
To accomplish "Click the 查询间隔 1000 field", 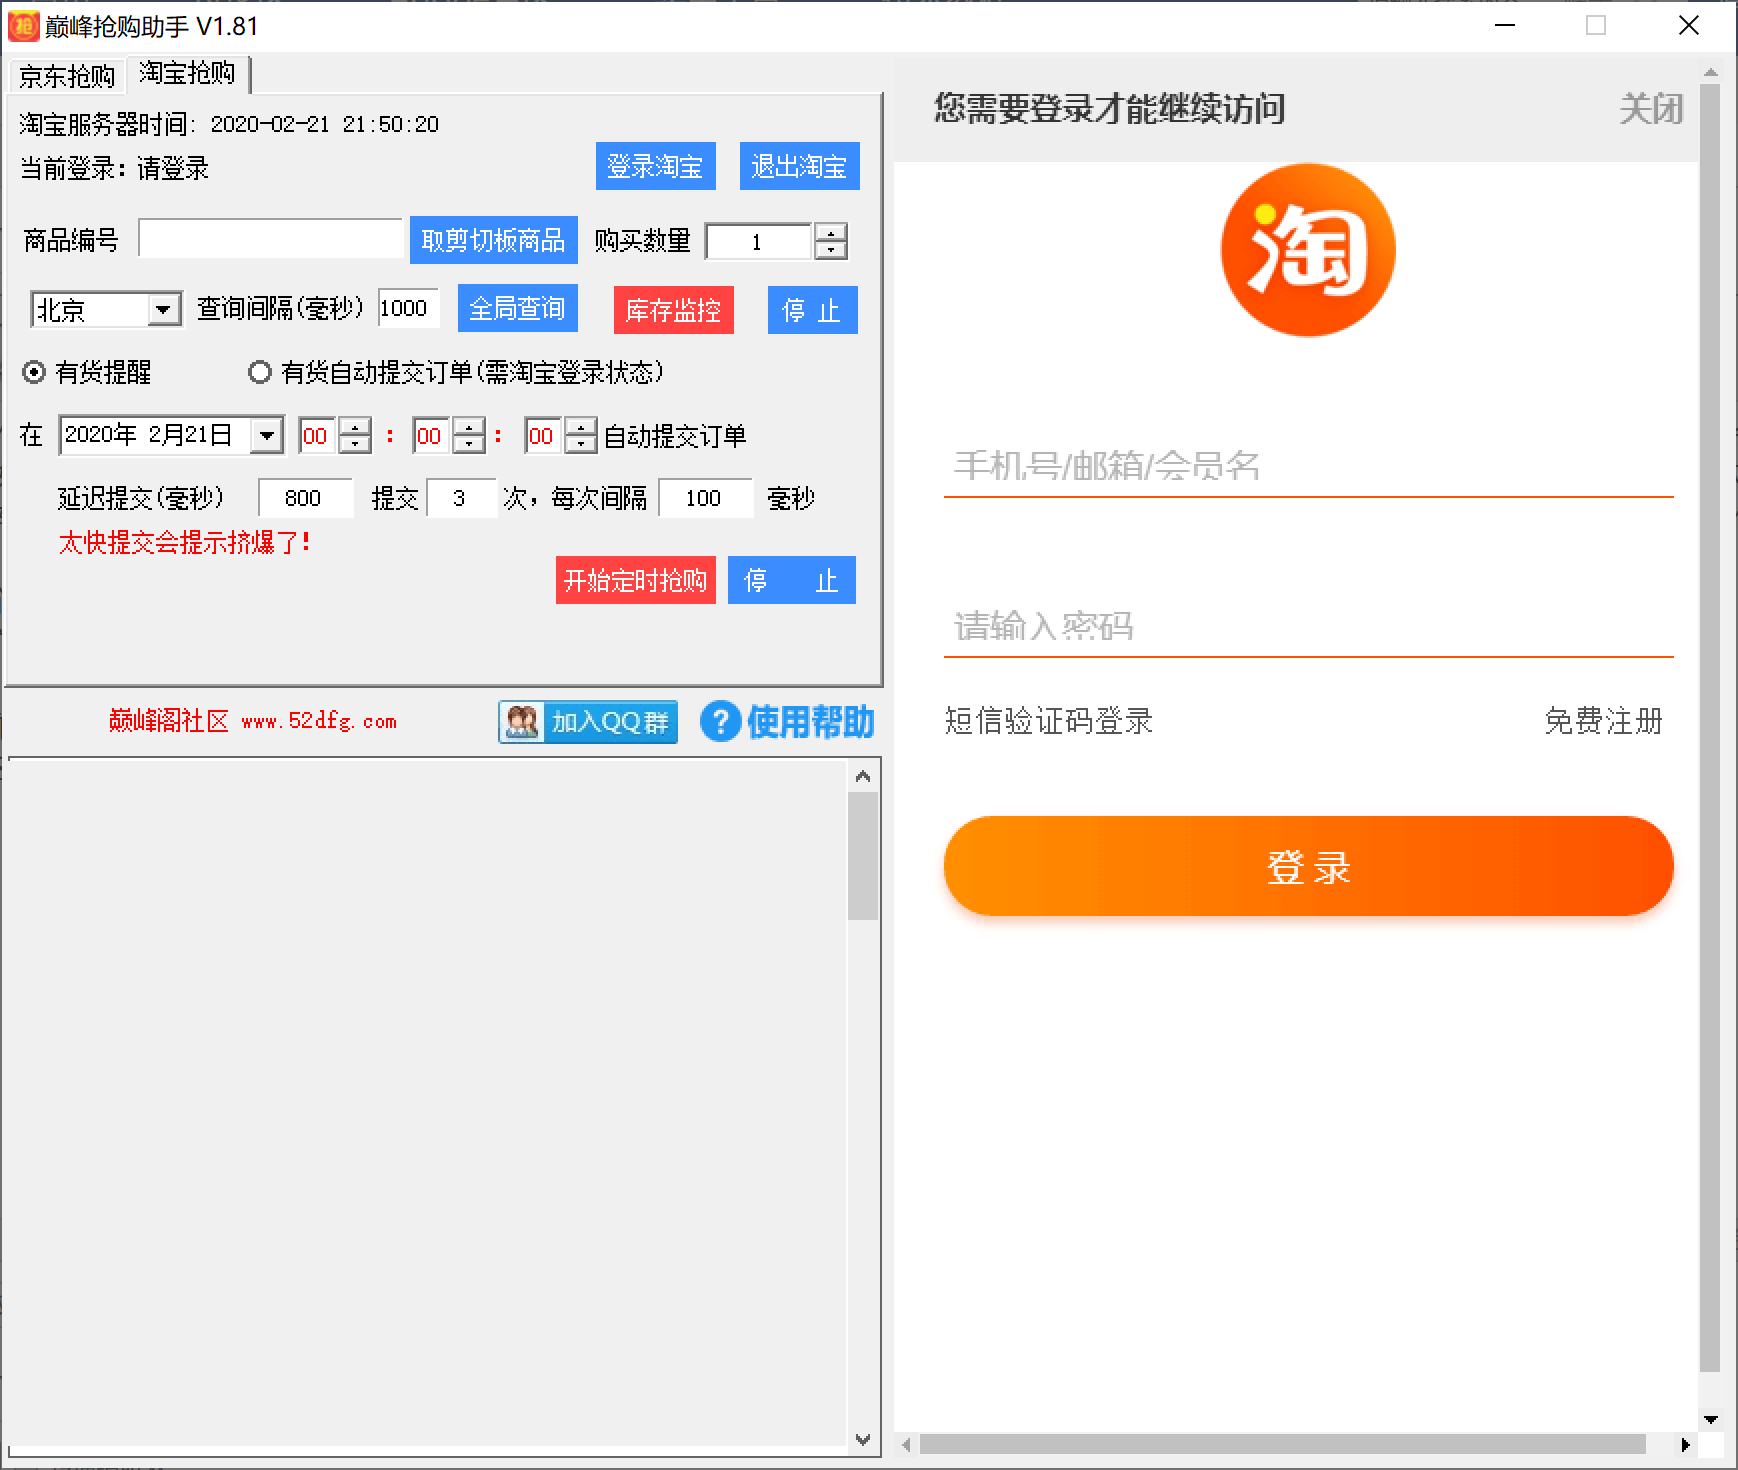I will pos(408,308).
